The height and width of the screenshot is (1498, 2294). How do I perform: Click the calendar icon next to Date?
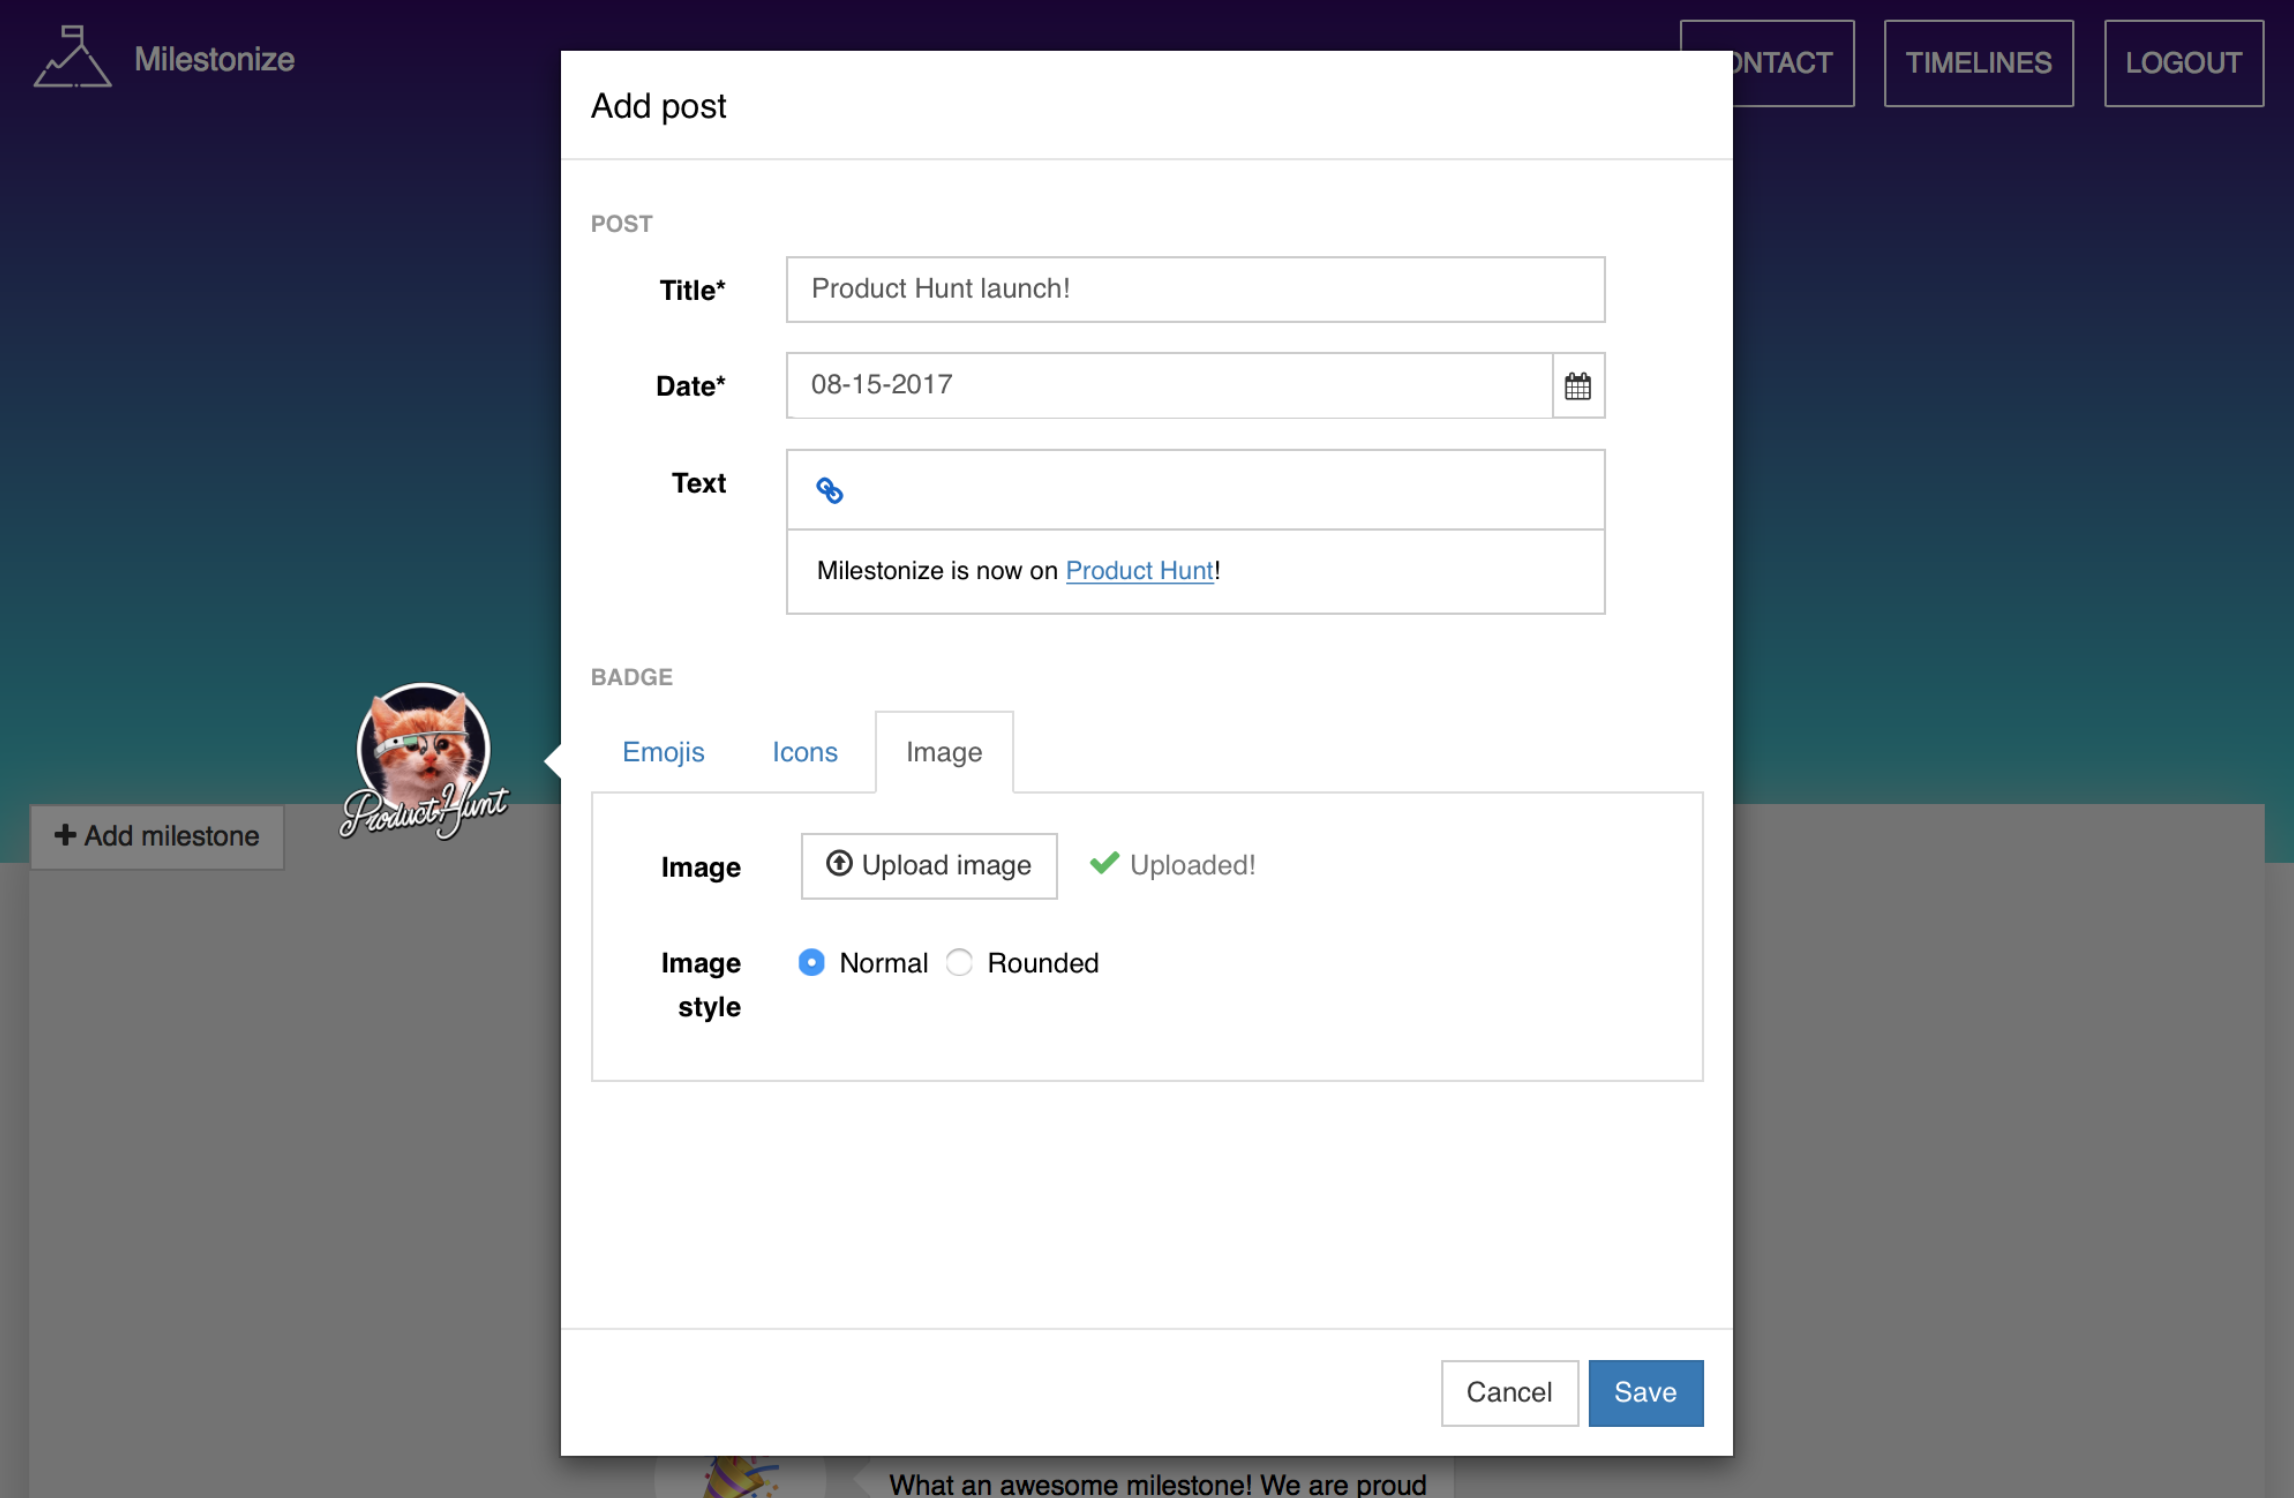1577,386
